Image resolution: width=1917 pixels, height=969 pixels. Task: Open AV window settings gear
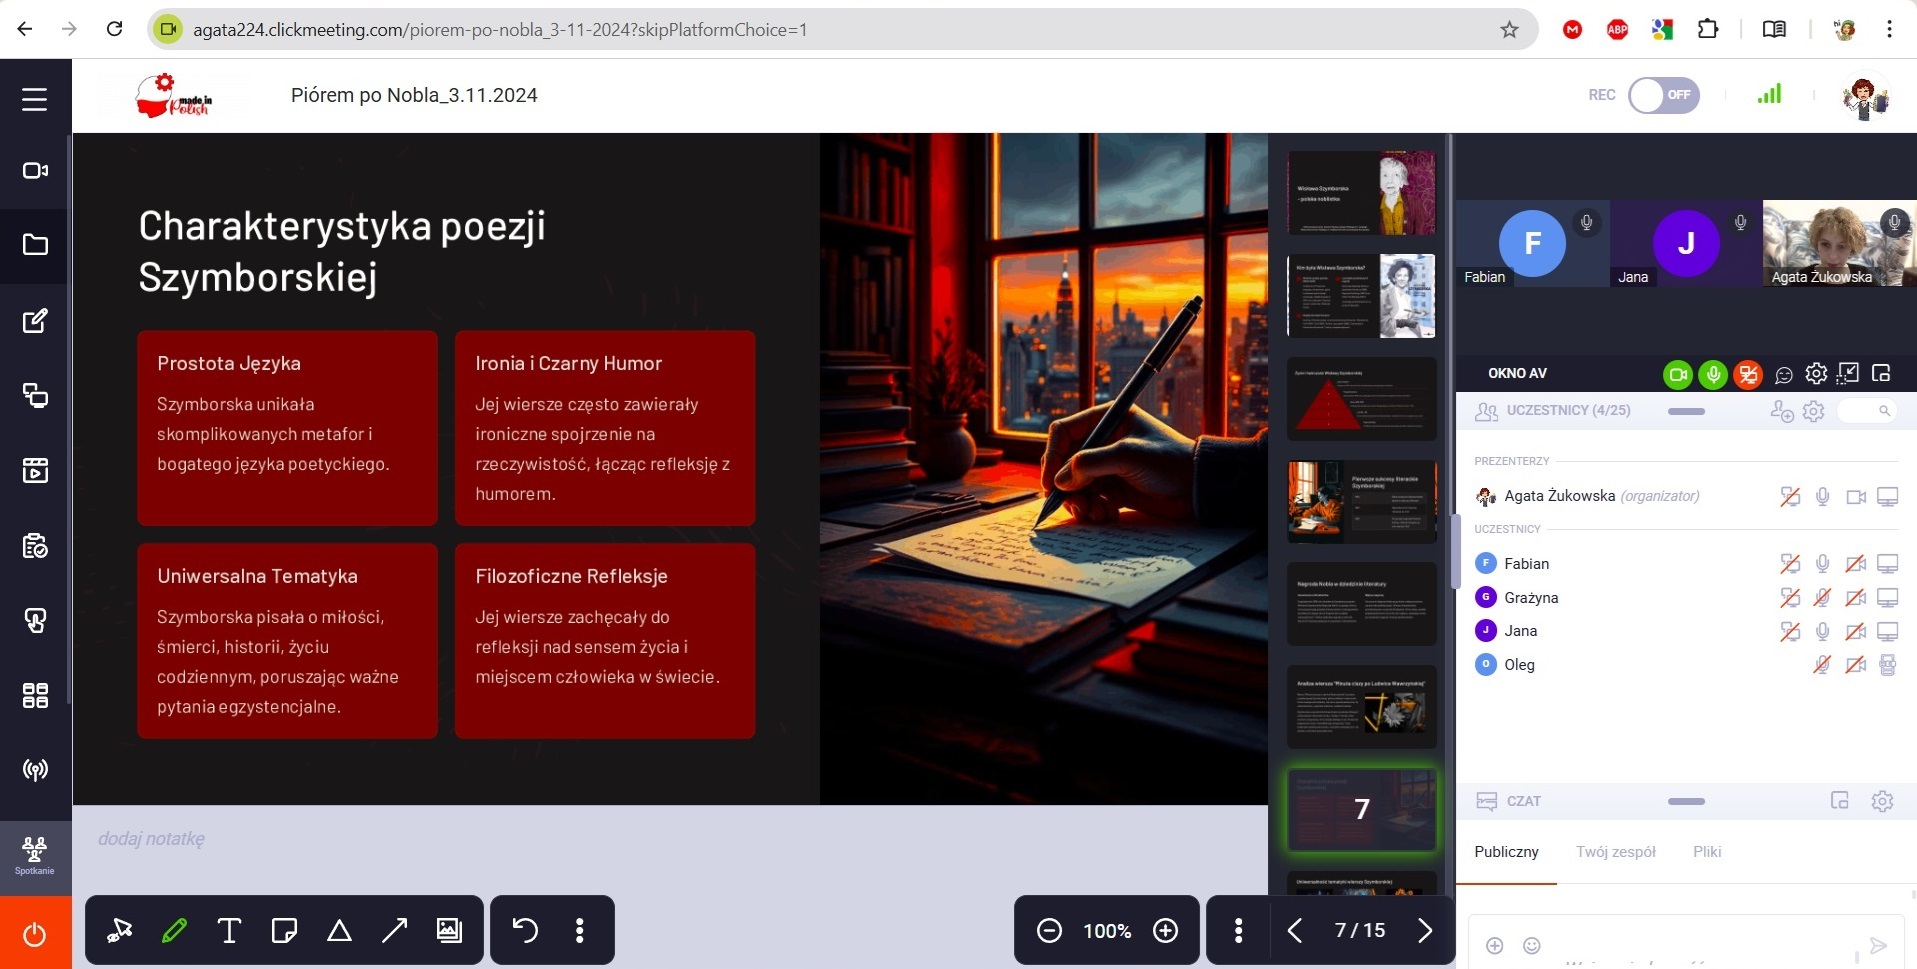click(x=1816, y=374)
